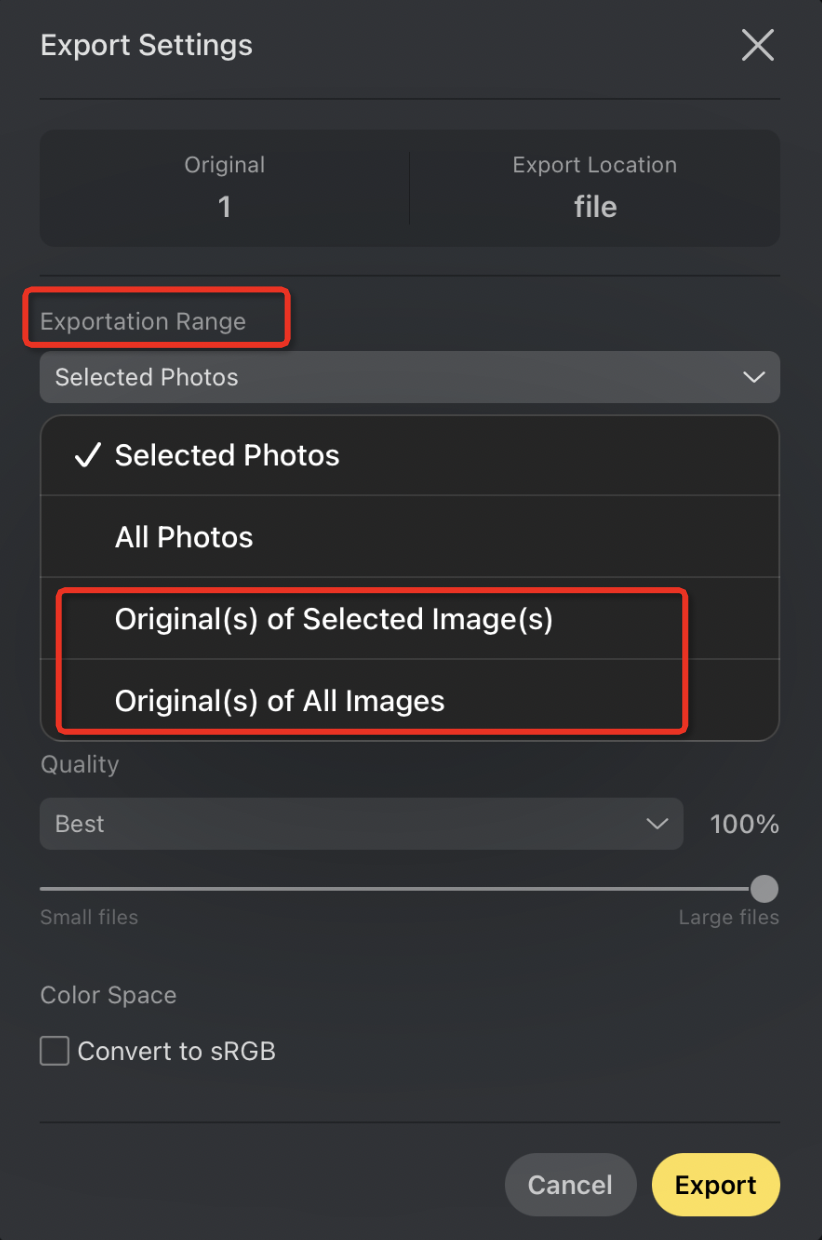The height and width of the screenshot is (1240, 822).
Task: Click the Quality dropdown chevron arrow
Action: pyautogui.click(x=657, y=824)
